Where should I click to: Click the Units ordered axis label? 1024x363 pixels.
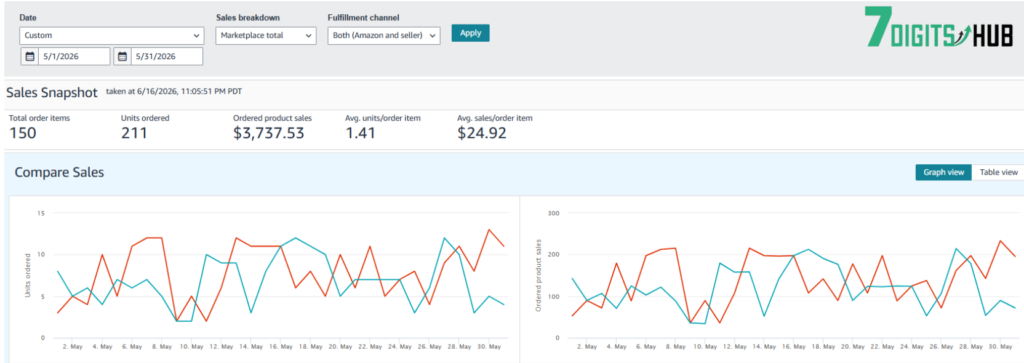27,276
